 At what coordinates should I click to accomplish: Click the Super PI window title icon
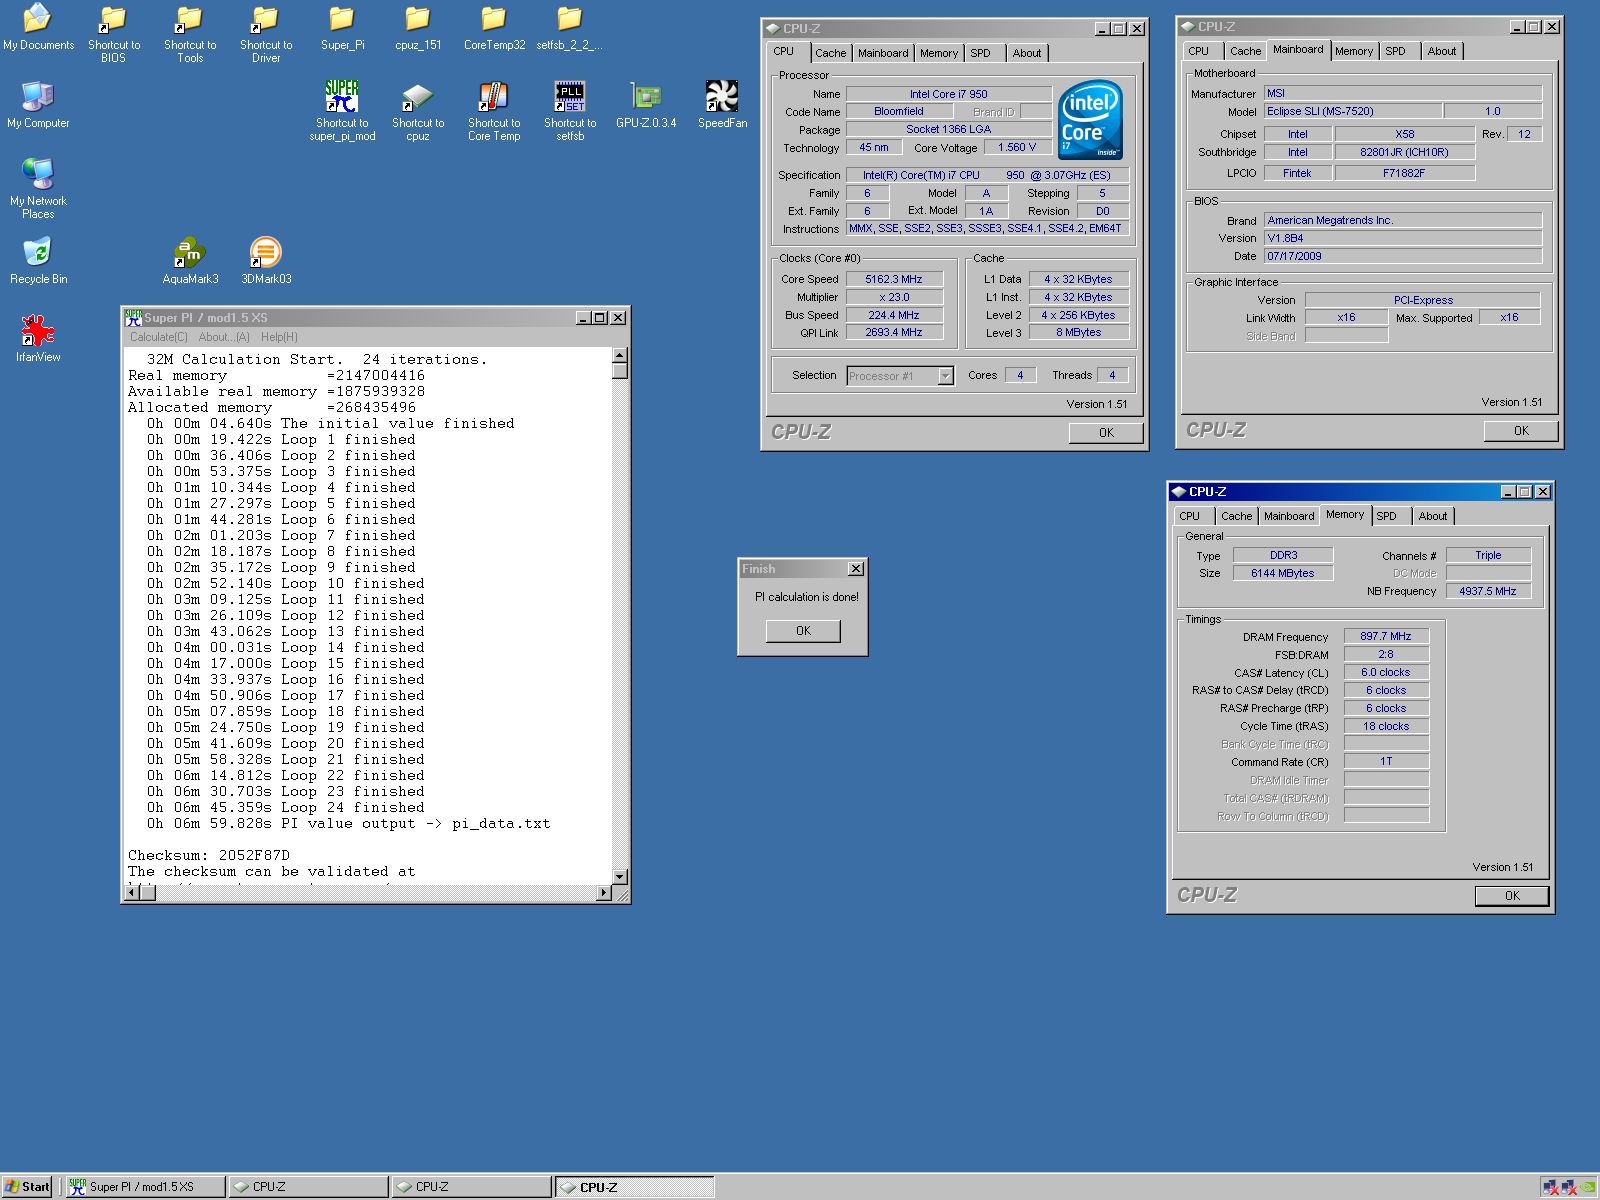pyautogui.click(x=133, y=317)
